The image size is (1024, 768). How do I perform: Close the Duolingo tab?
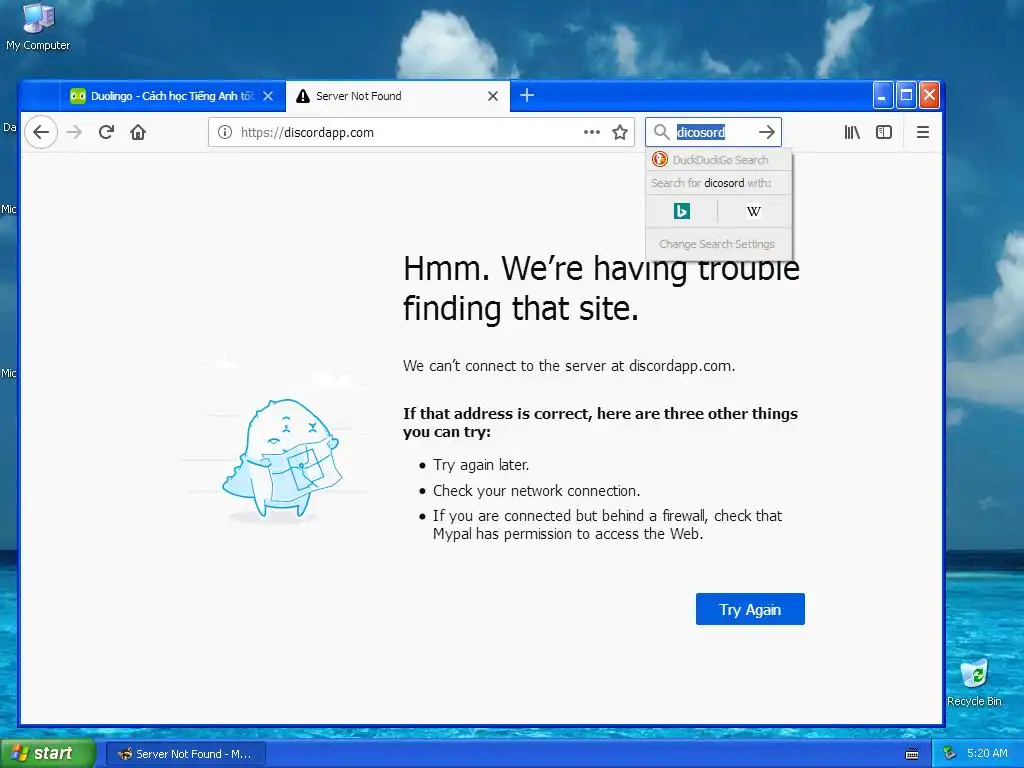[x=268, y=96]
